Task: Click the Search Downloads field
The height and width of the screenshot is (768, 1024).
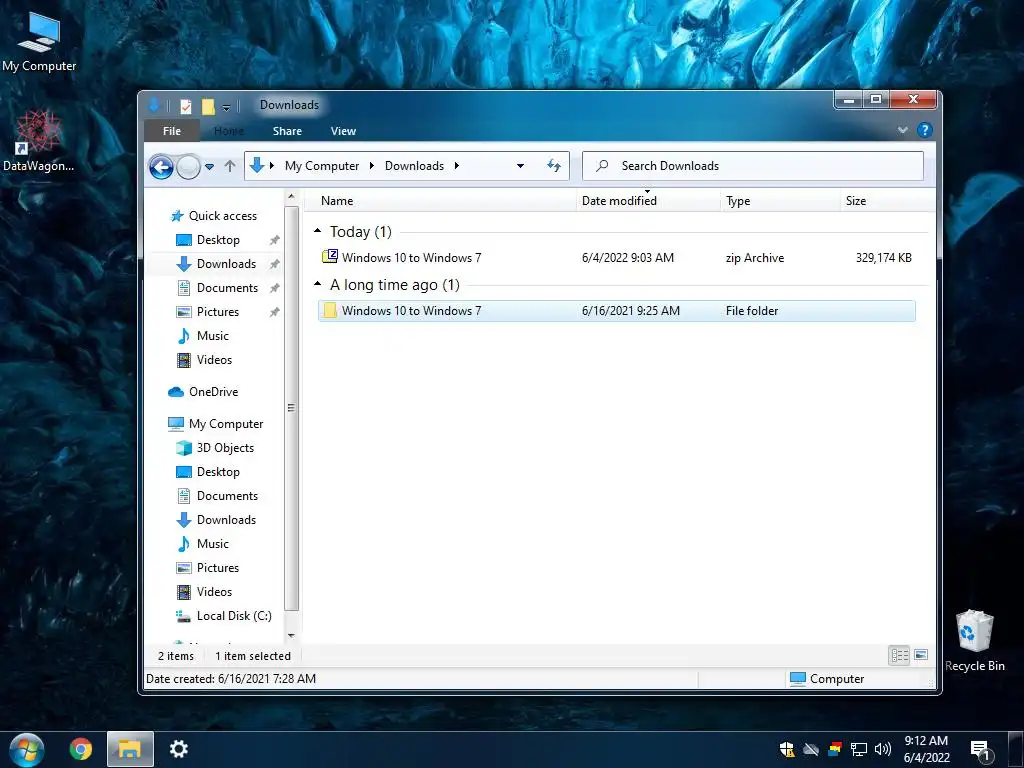Action: (752, 166)
